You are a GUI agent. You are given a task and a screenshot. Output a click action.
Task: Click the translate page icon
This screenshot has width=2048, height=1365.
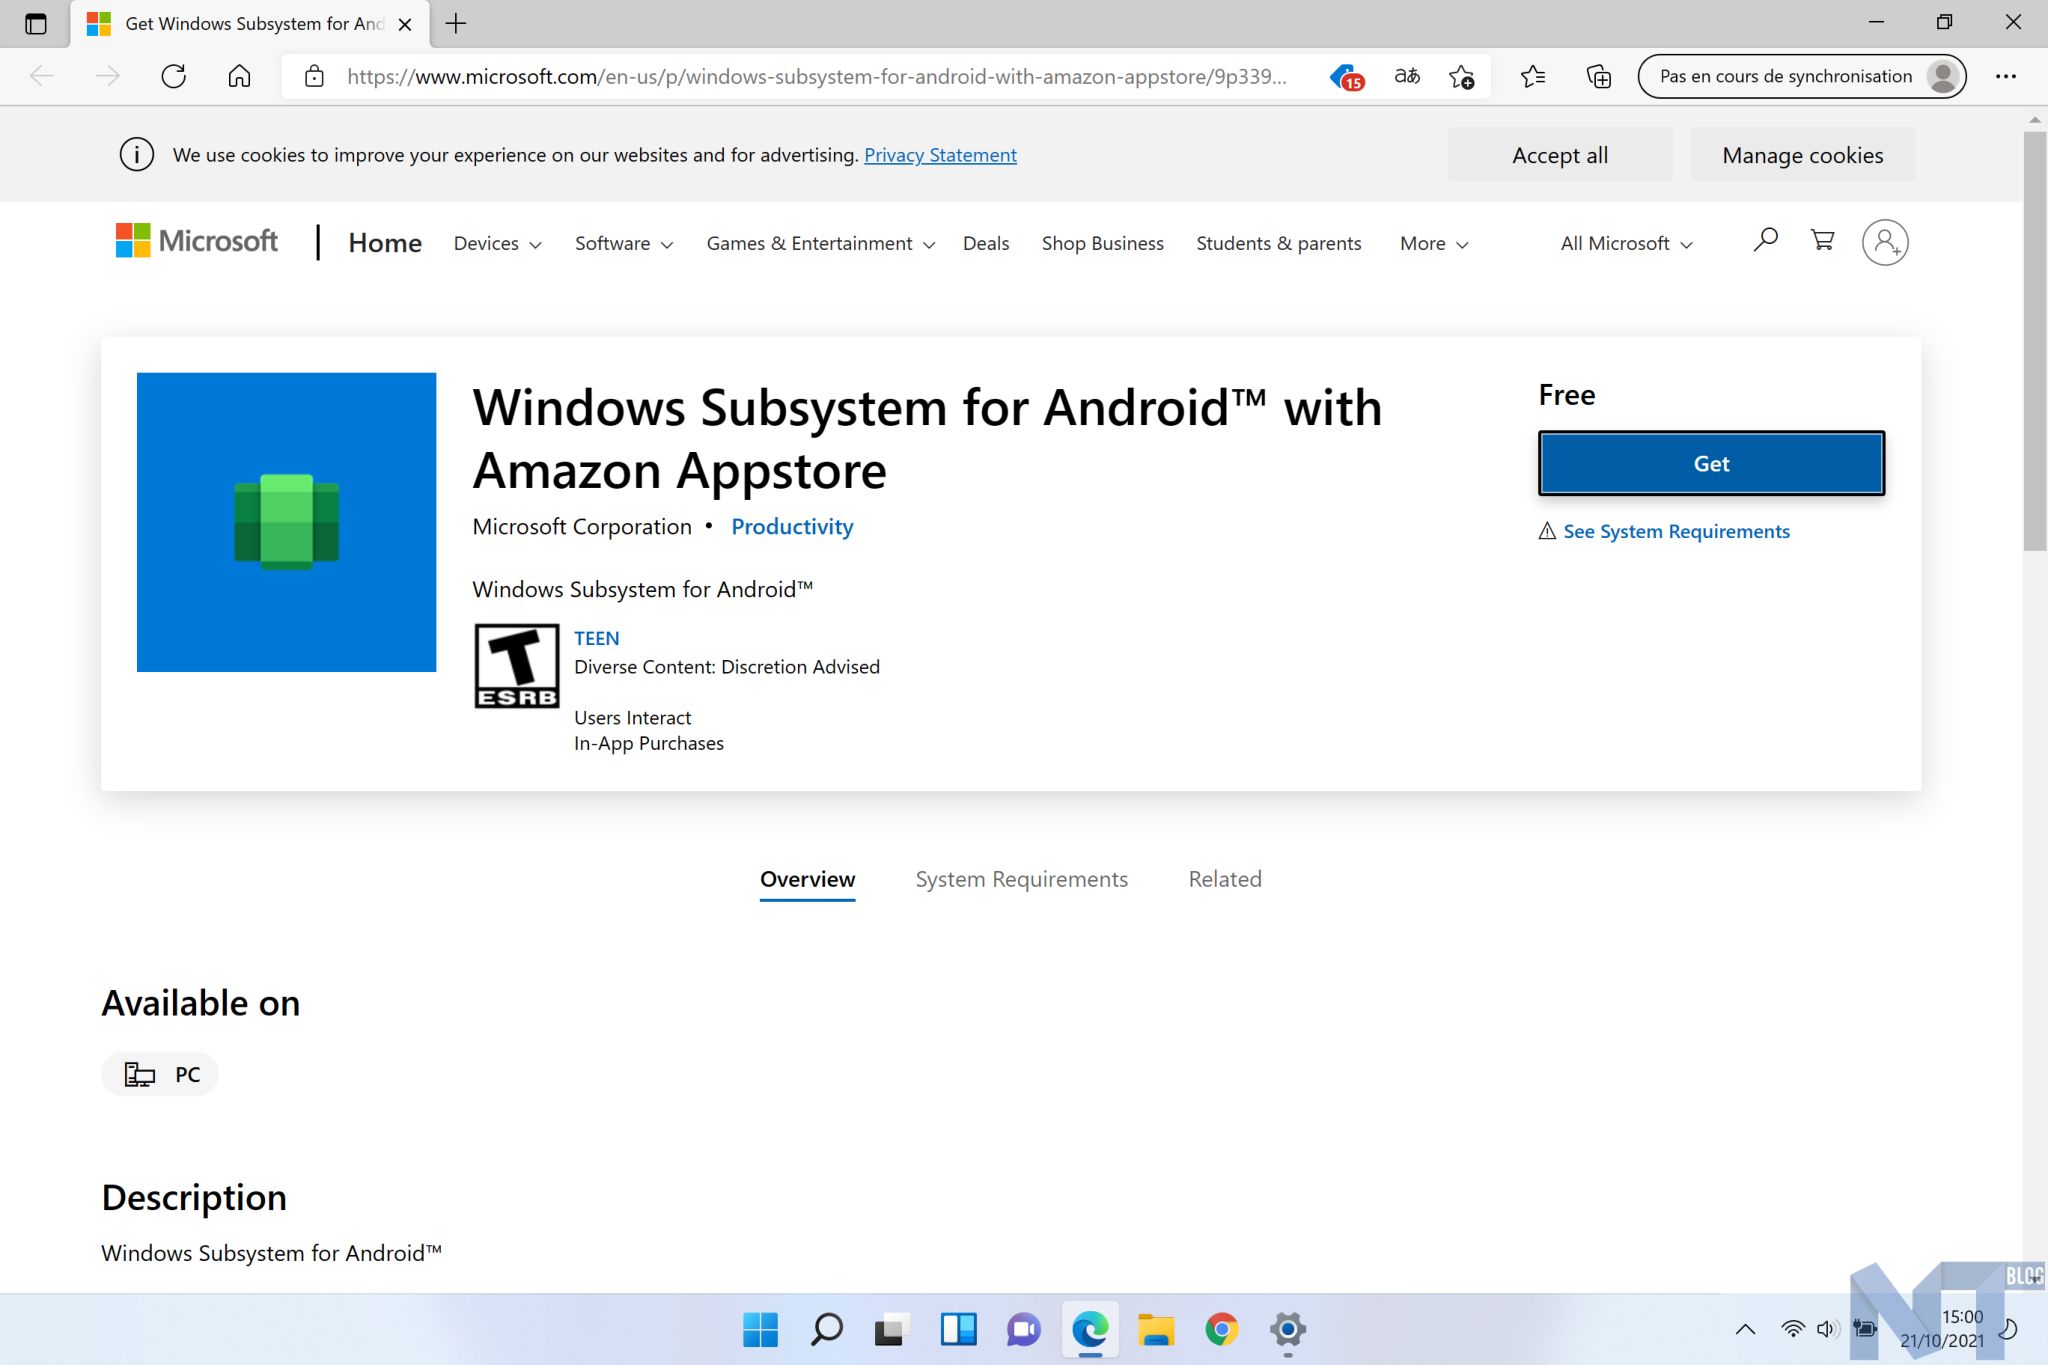click(1407, 76)
